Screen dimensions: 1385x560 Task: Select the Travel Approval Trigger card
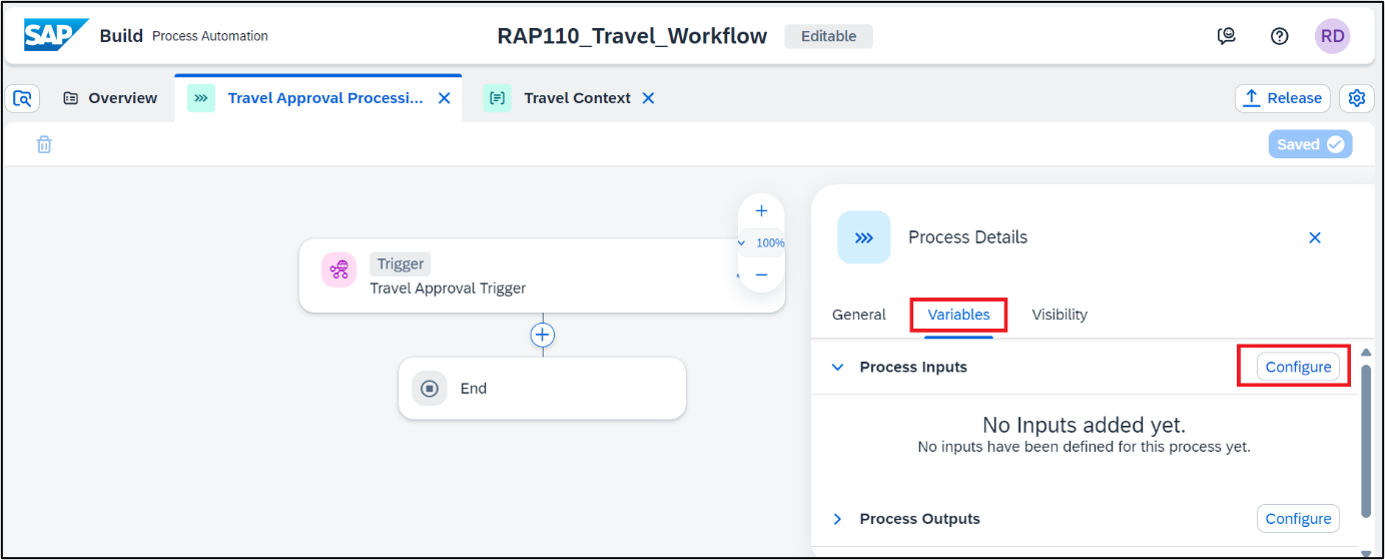[x=542, y=275]
